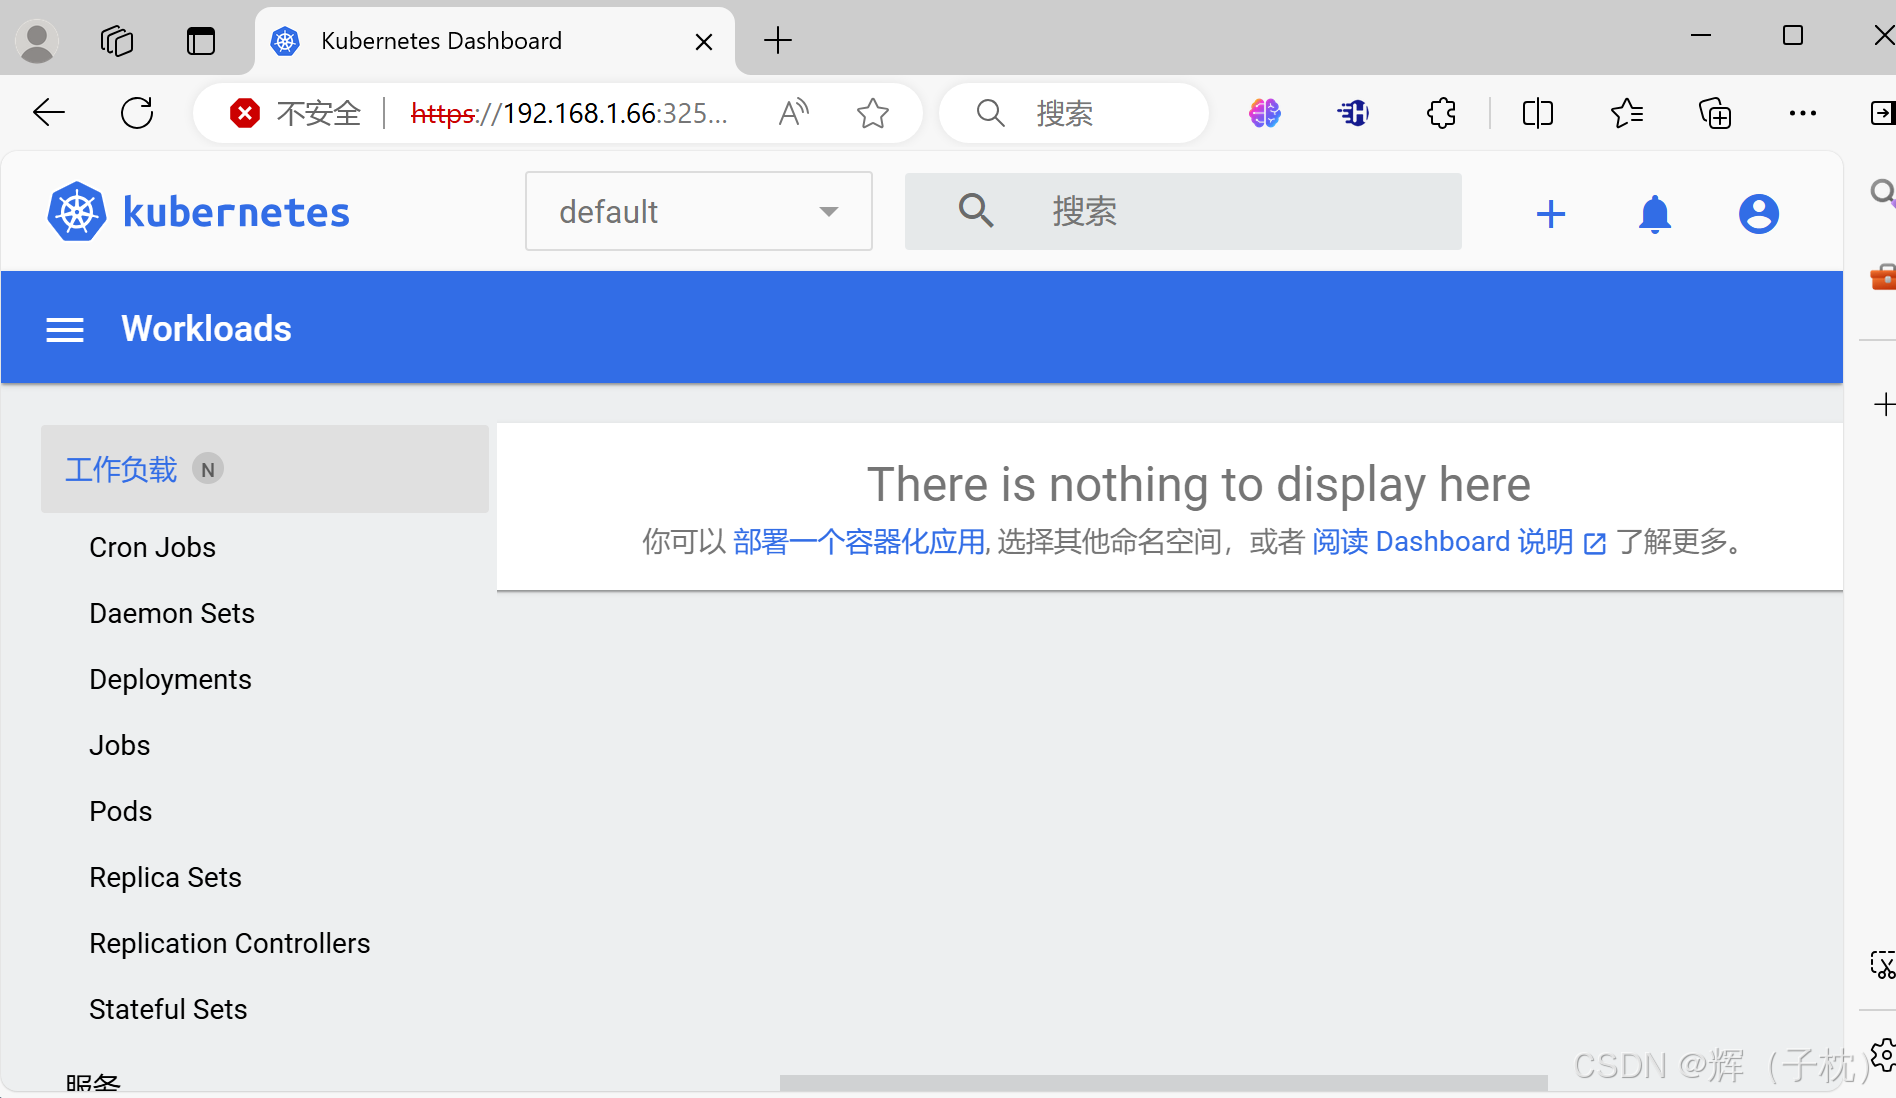Open the default namespace dropdown
This screenshot has height=1098, width=1896.
pos(699,211)
